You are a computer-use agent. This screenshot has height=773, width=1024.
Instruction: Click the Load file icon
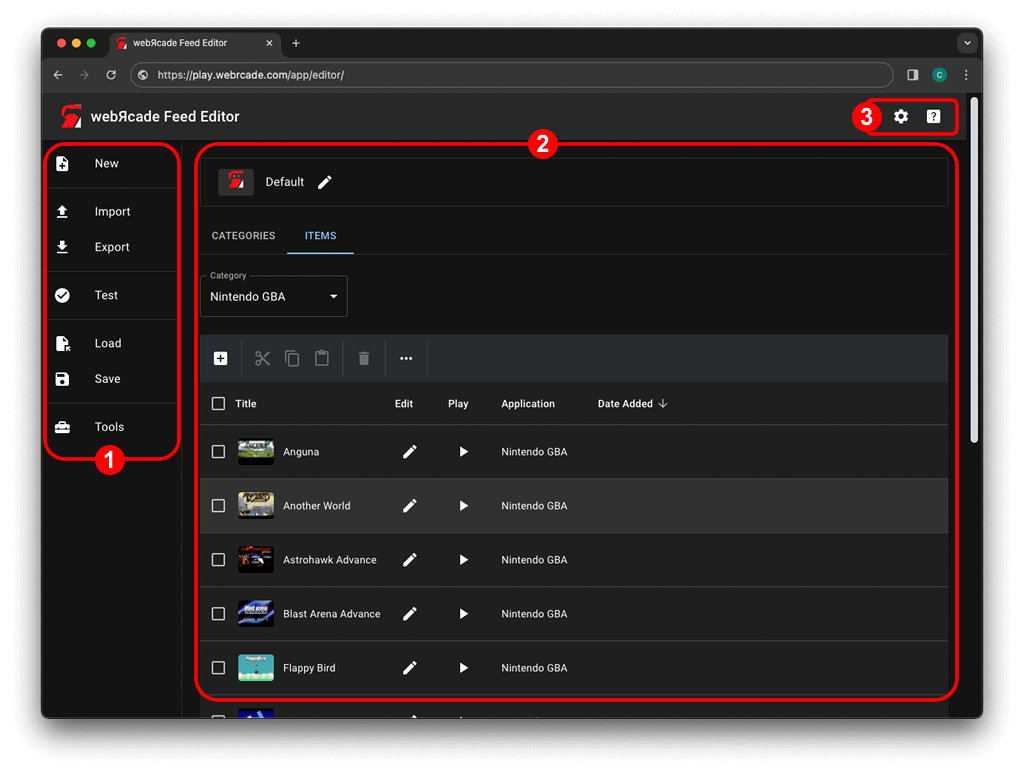(63, 343)
